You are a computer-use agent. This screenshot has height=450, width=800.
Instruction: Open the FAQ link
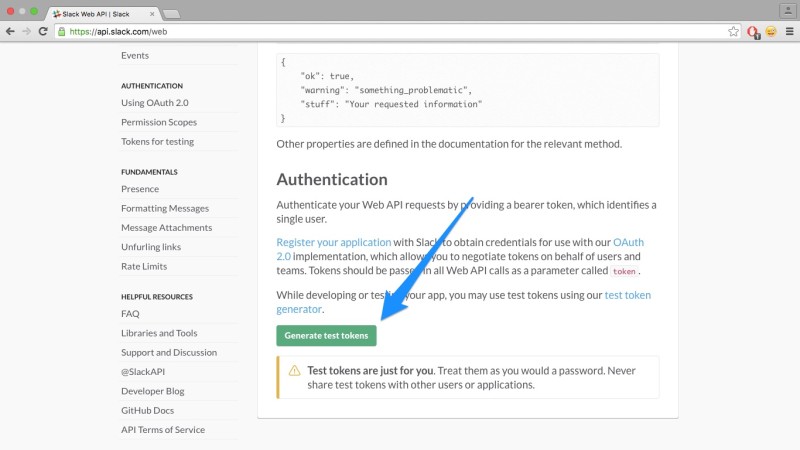coord(130,314)
